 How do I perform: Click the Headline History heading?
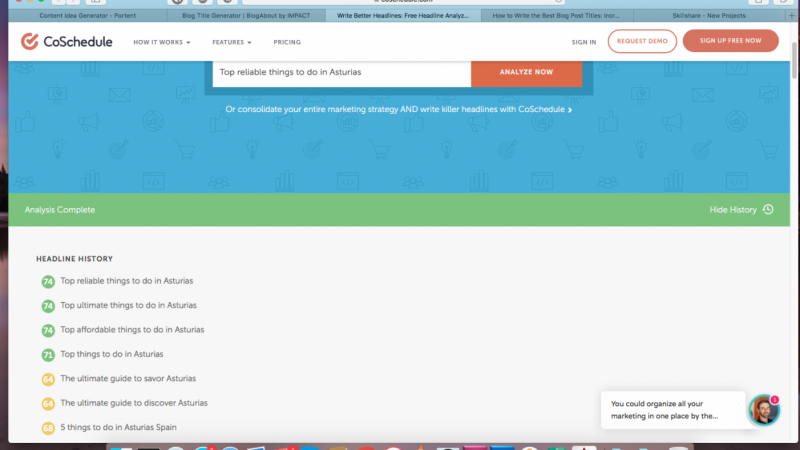pos(74,259)
